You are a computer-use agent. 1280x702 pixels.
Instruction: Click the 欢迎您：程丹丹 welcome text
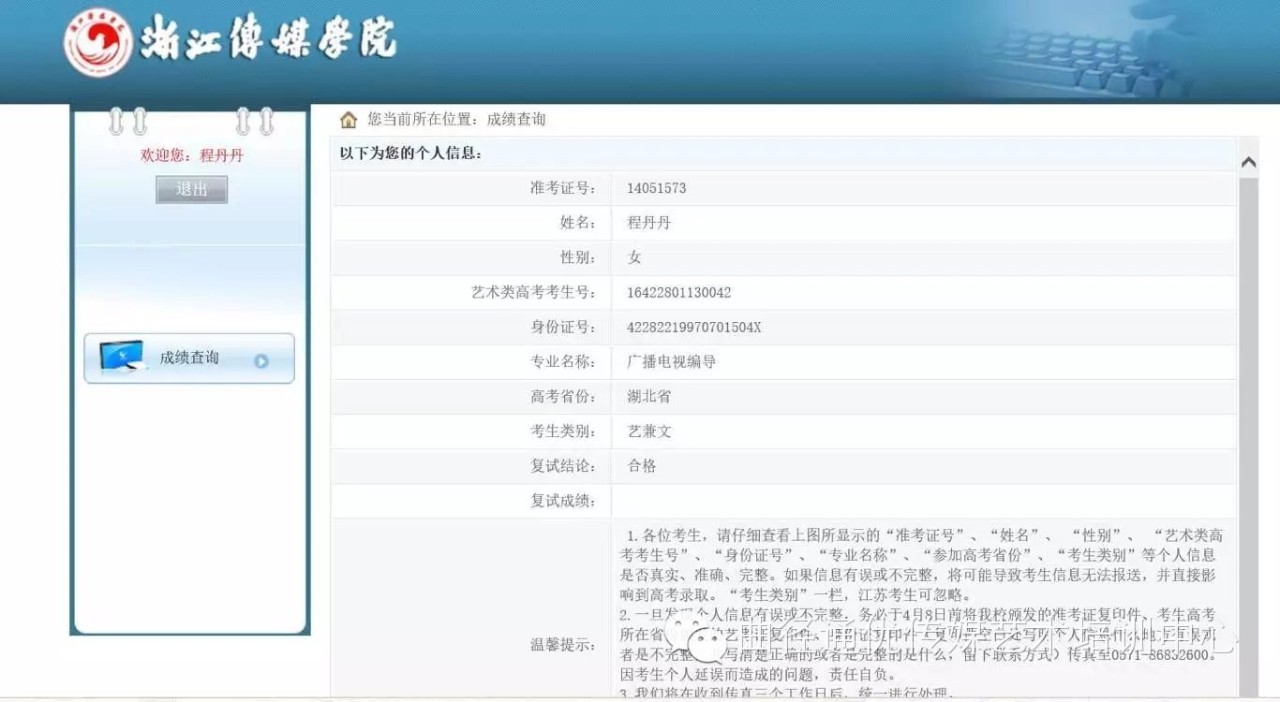pos(192,156)
